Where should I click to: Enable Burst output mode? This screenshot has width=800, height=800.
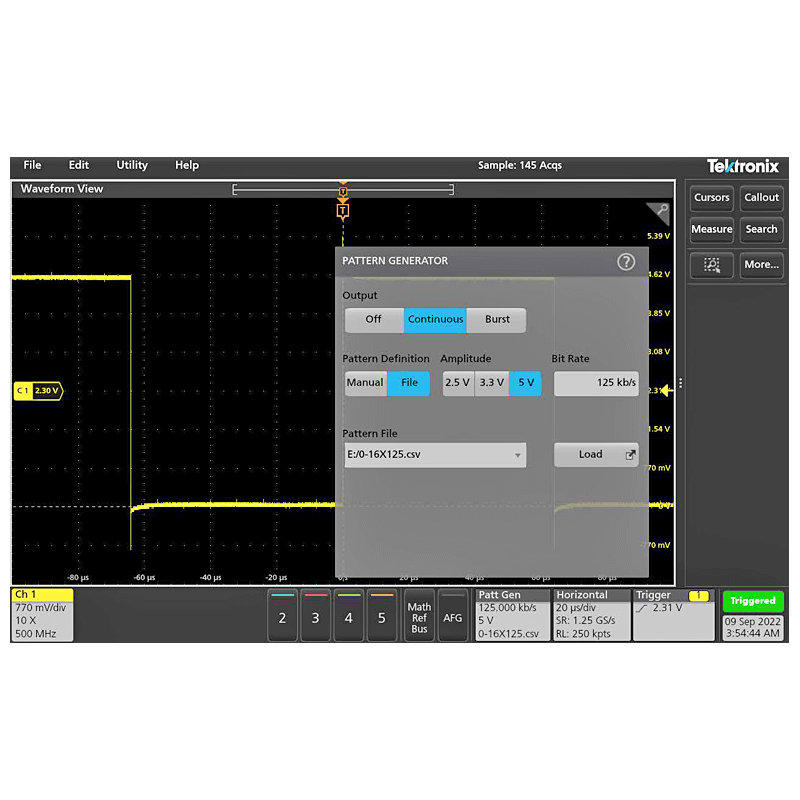[497, 319]
